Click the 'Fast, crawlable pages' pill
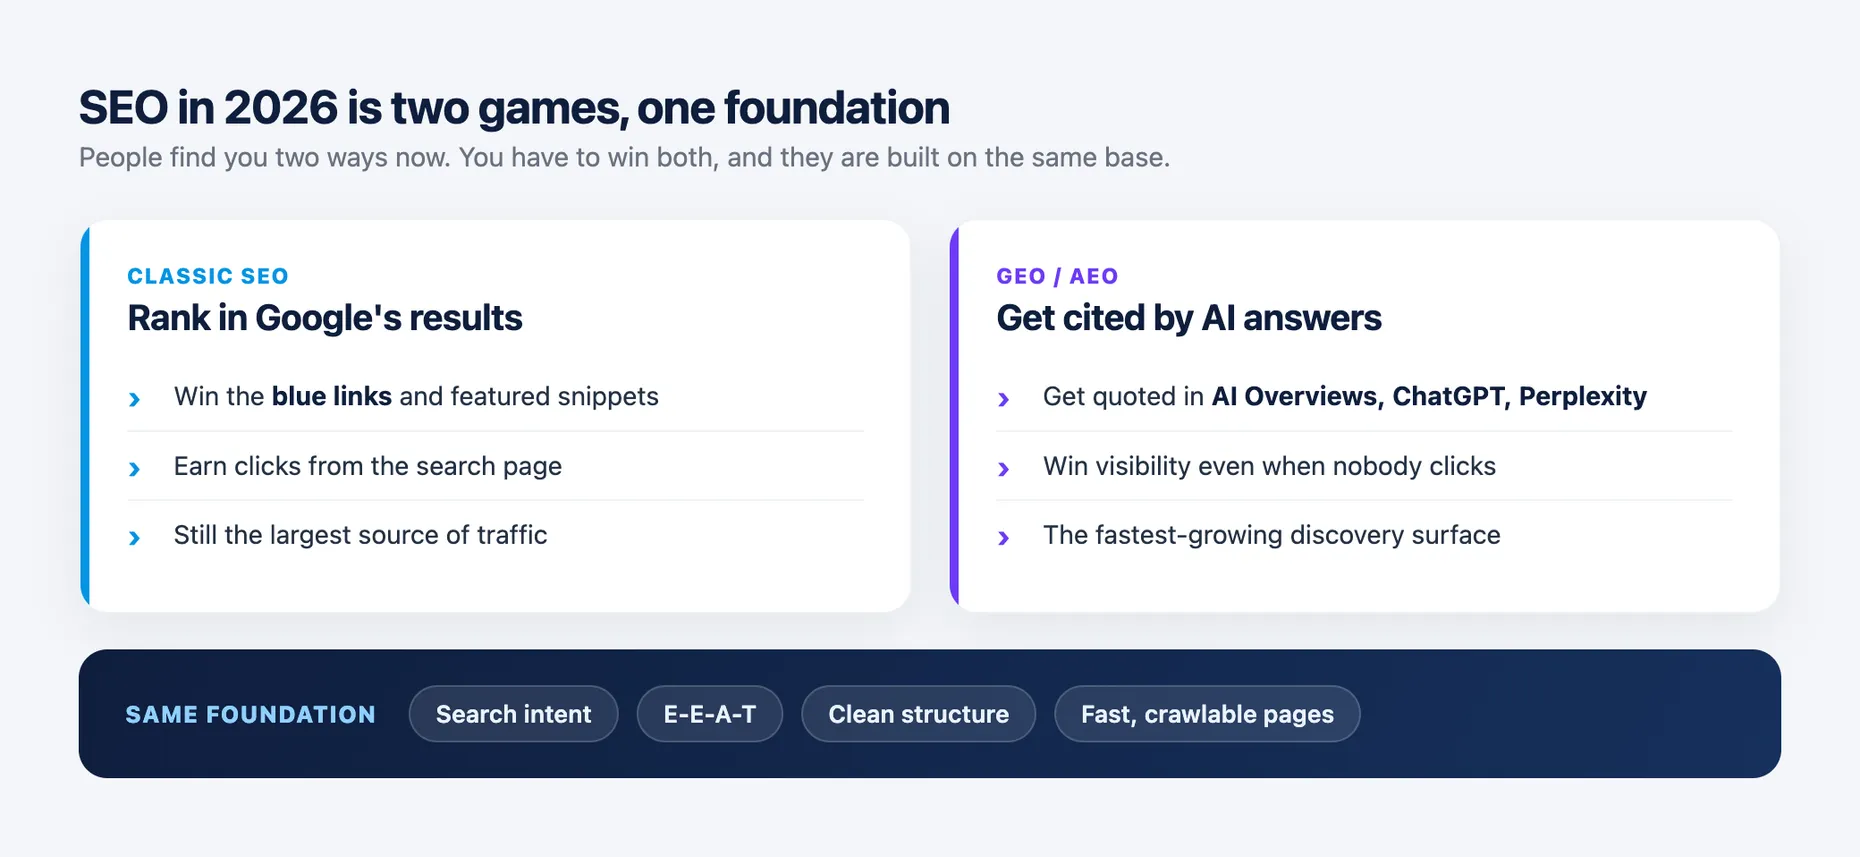This screenshot has width=1860, height=857. [x=1207, y=714]
